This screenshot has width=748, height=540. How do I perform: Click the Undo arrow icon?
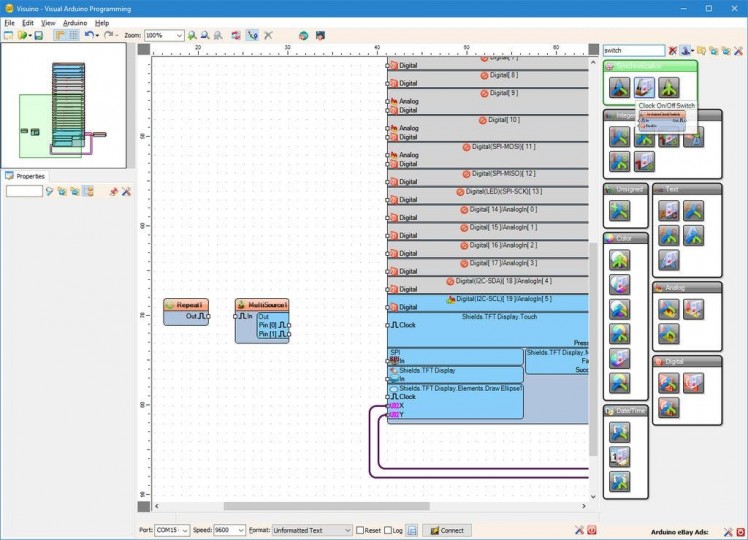(88, 35)
